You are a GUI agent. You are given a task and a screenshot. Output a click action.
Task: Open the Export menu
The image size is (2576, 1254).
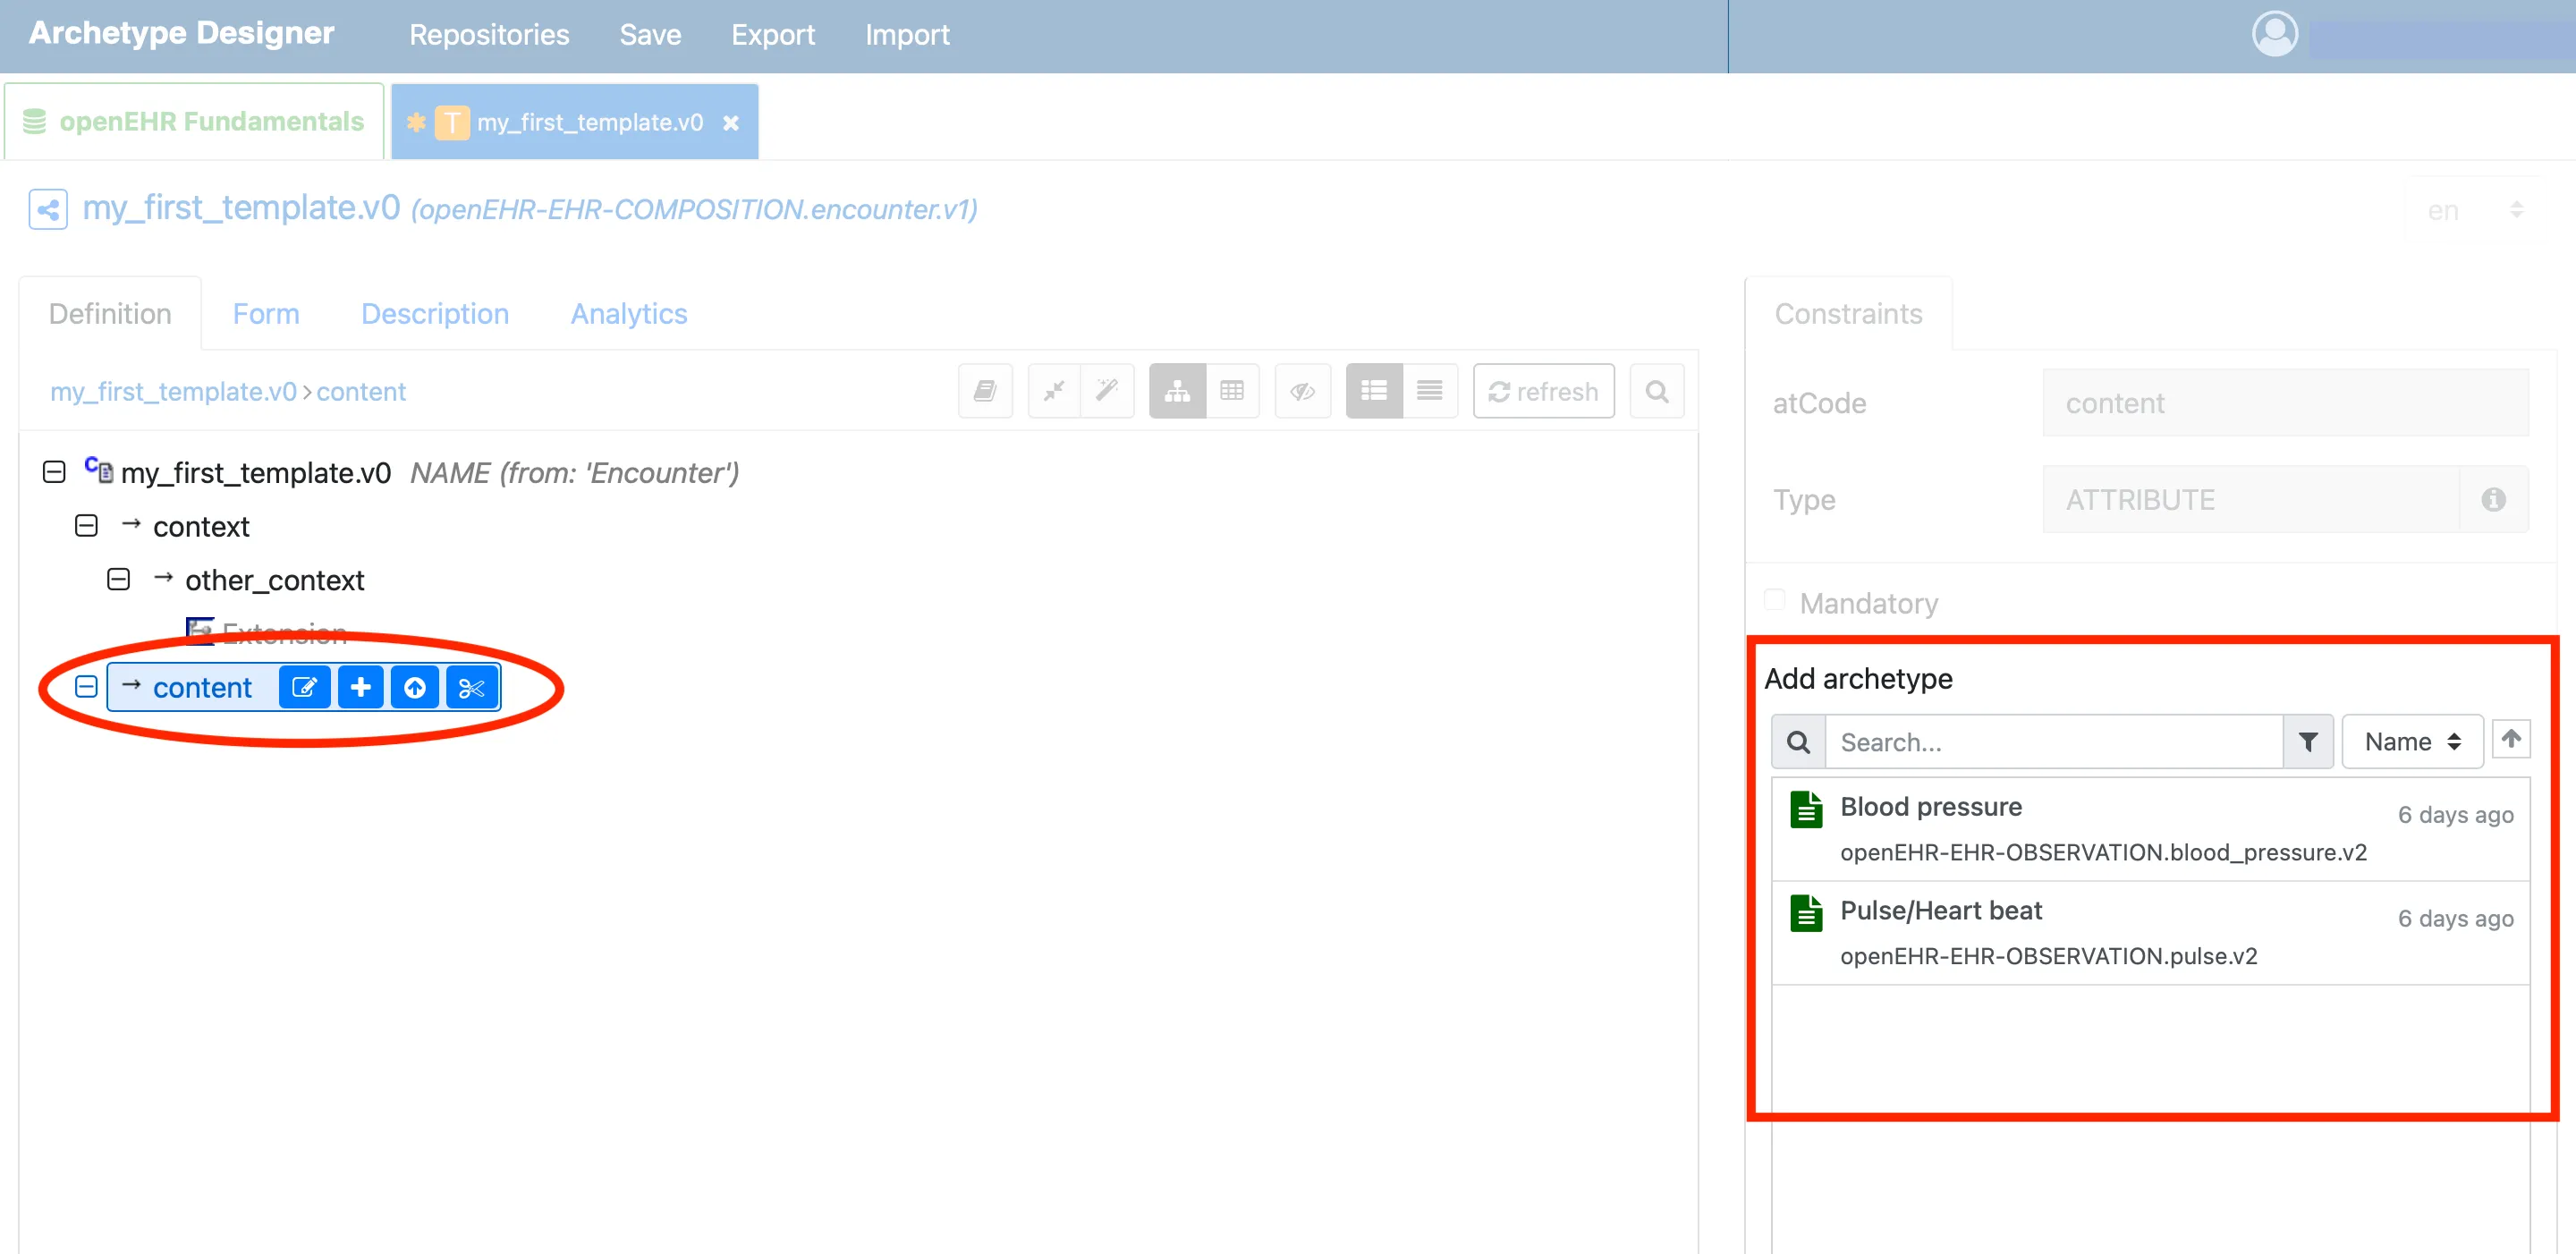pyautogui.click(x=772, y=35)
